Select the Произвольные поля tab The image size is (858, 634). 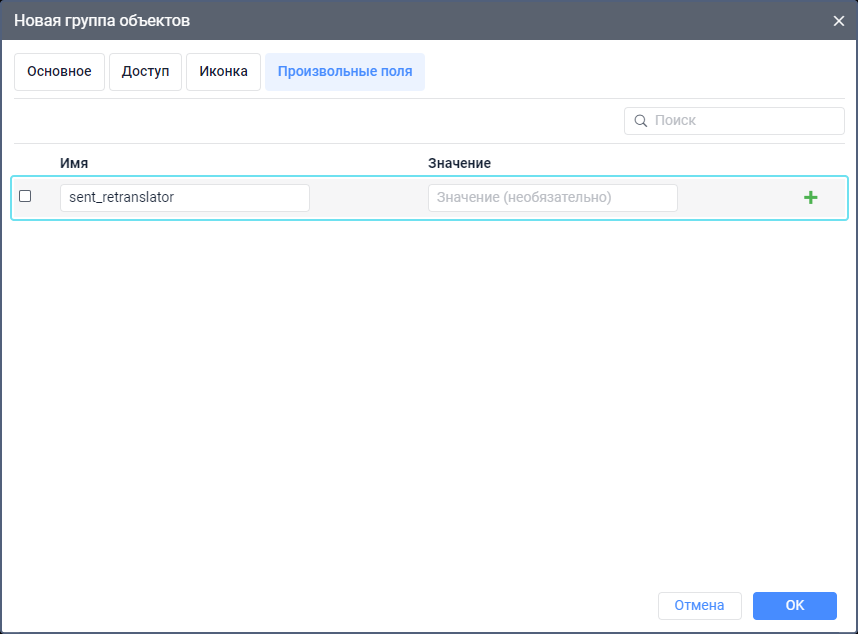[344, 72]
